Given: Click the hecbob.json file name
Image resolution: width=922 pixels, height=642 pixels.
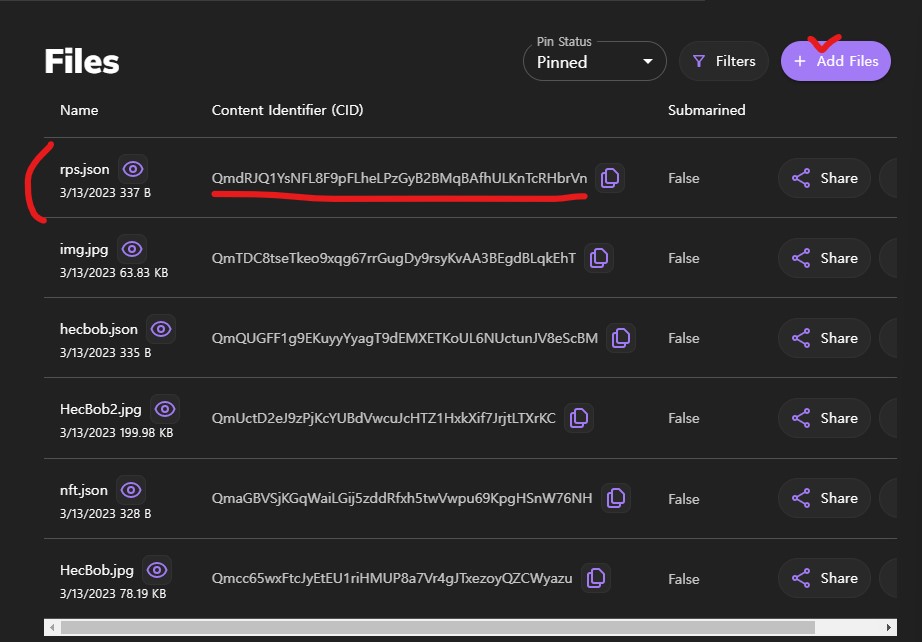Looking at the screenshot, I should (x=99, y=329).
